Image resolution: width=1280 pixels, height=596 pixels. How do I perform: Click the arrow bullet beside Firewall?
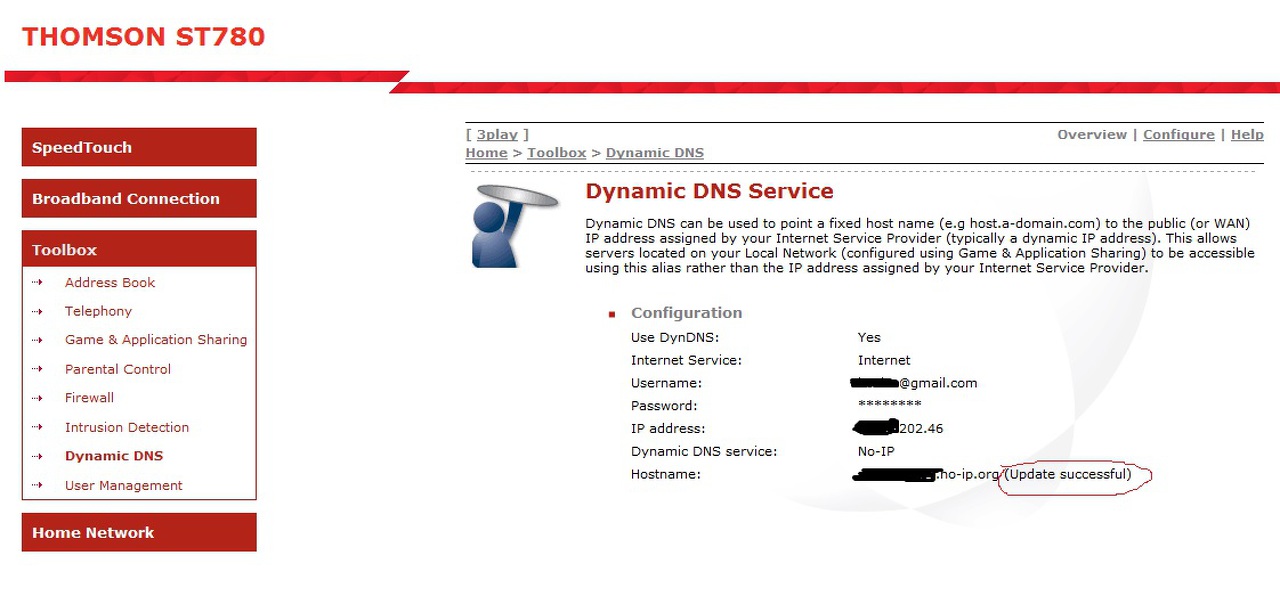click(38, 398)
